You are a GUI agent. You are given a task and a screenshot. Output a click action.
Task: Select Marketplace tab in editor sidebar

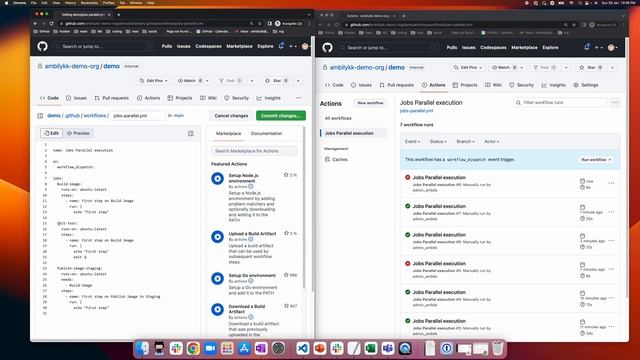pyautogui.click(x=228, y=133)
